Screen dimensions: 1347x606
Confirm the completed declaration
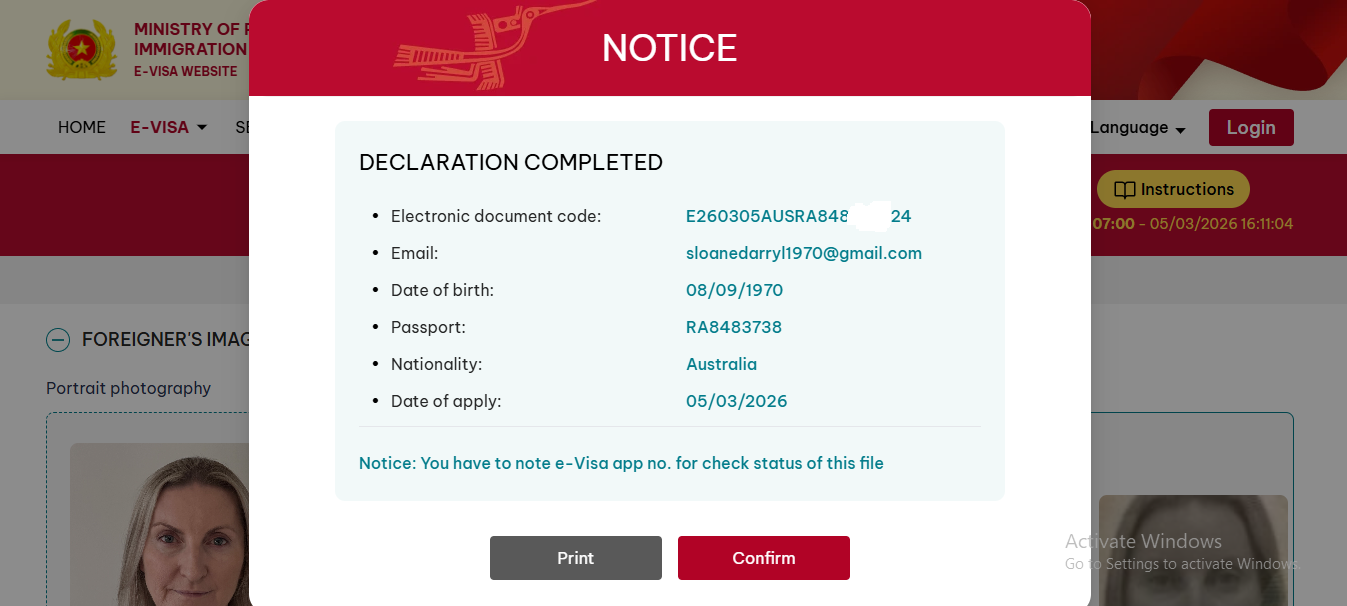[763, 558]
